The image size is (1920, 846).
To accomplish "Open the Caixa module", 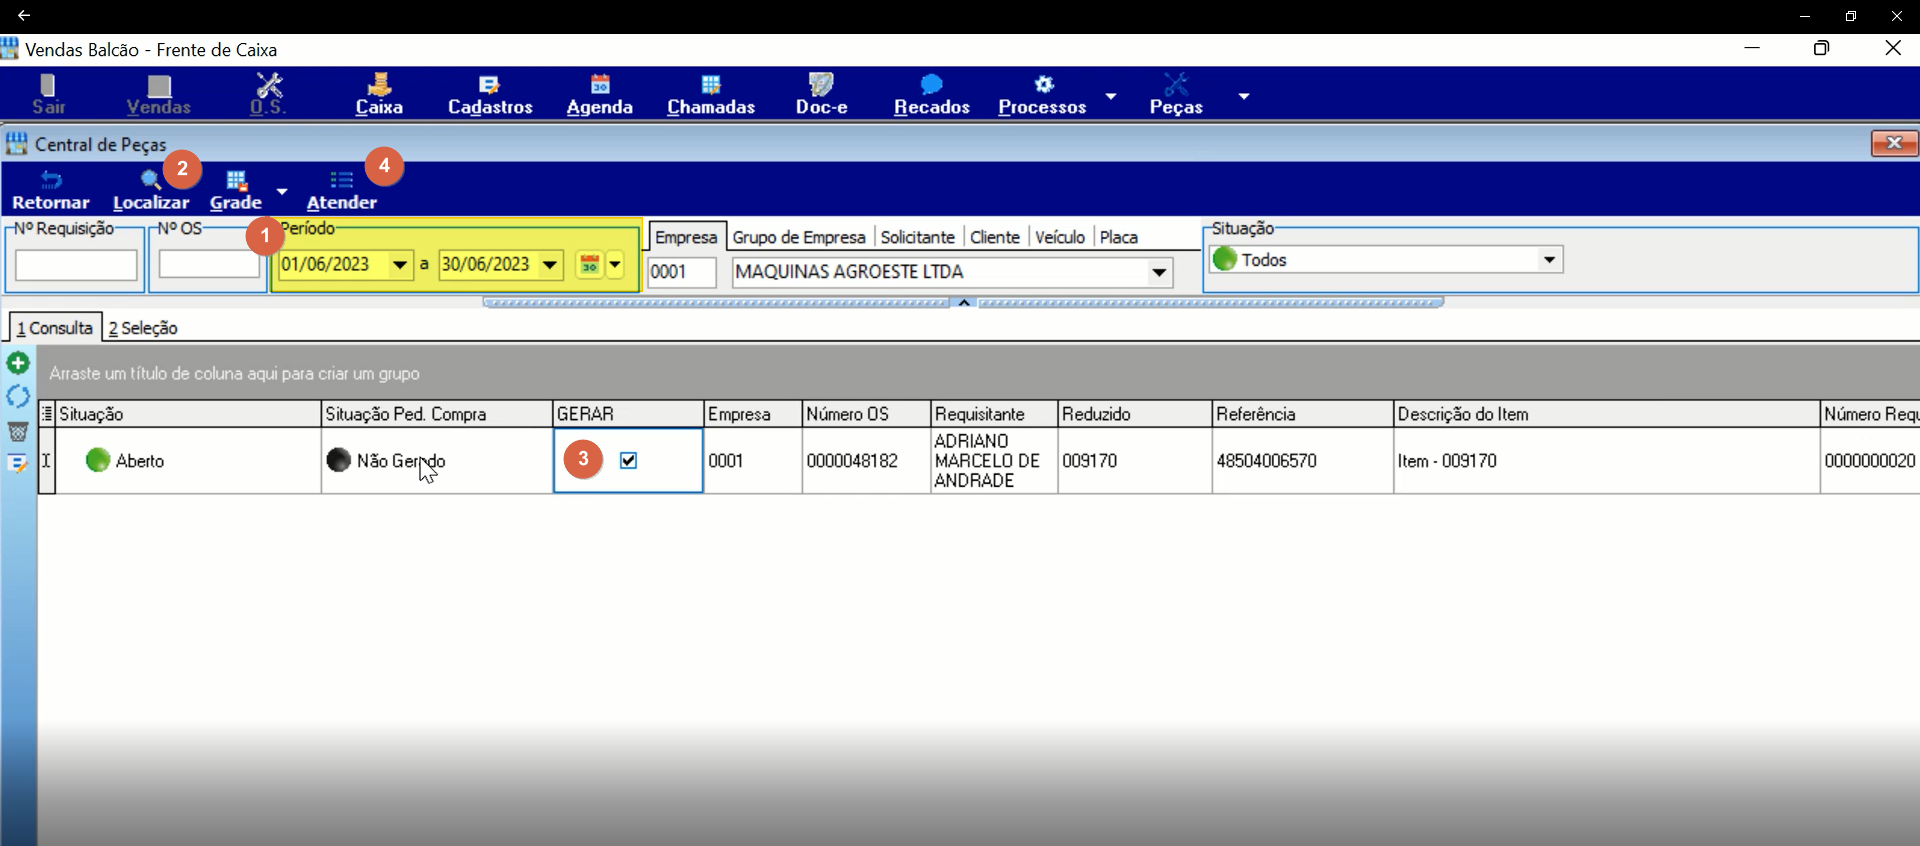I will pos(379,95).
